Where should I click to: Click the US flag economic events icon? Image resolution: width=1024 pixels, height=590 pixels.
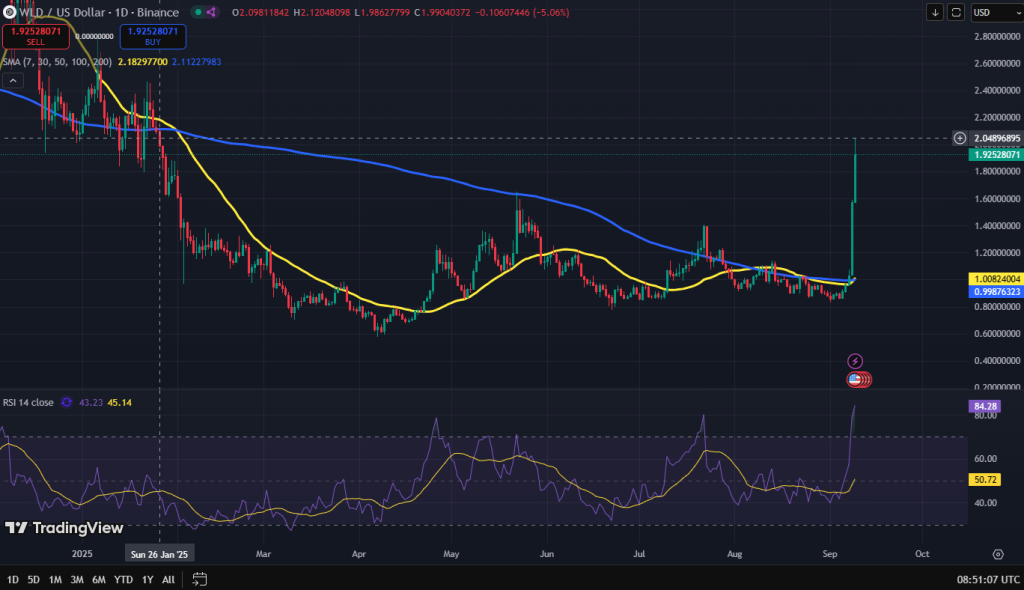858,380
